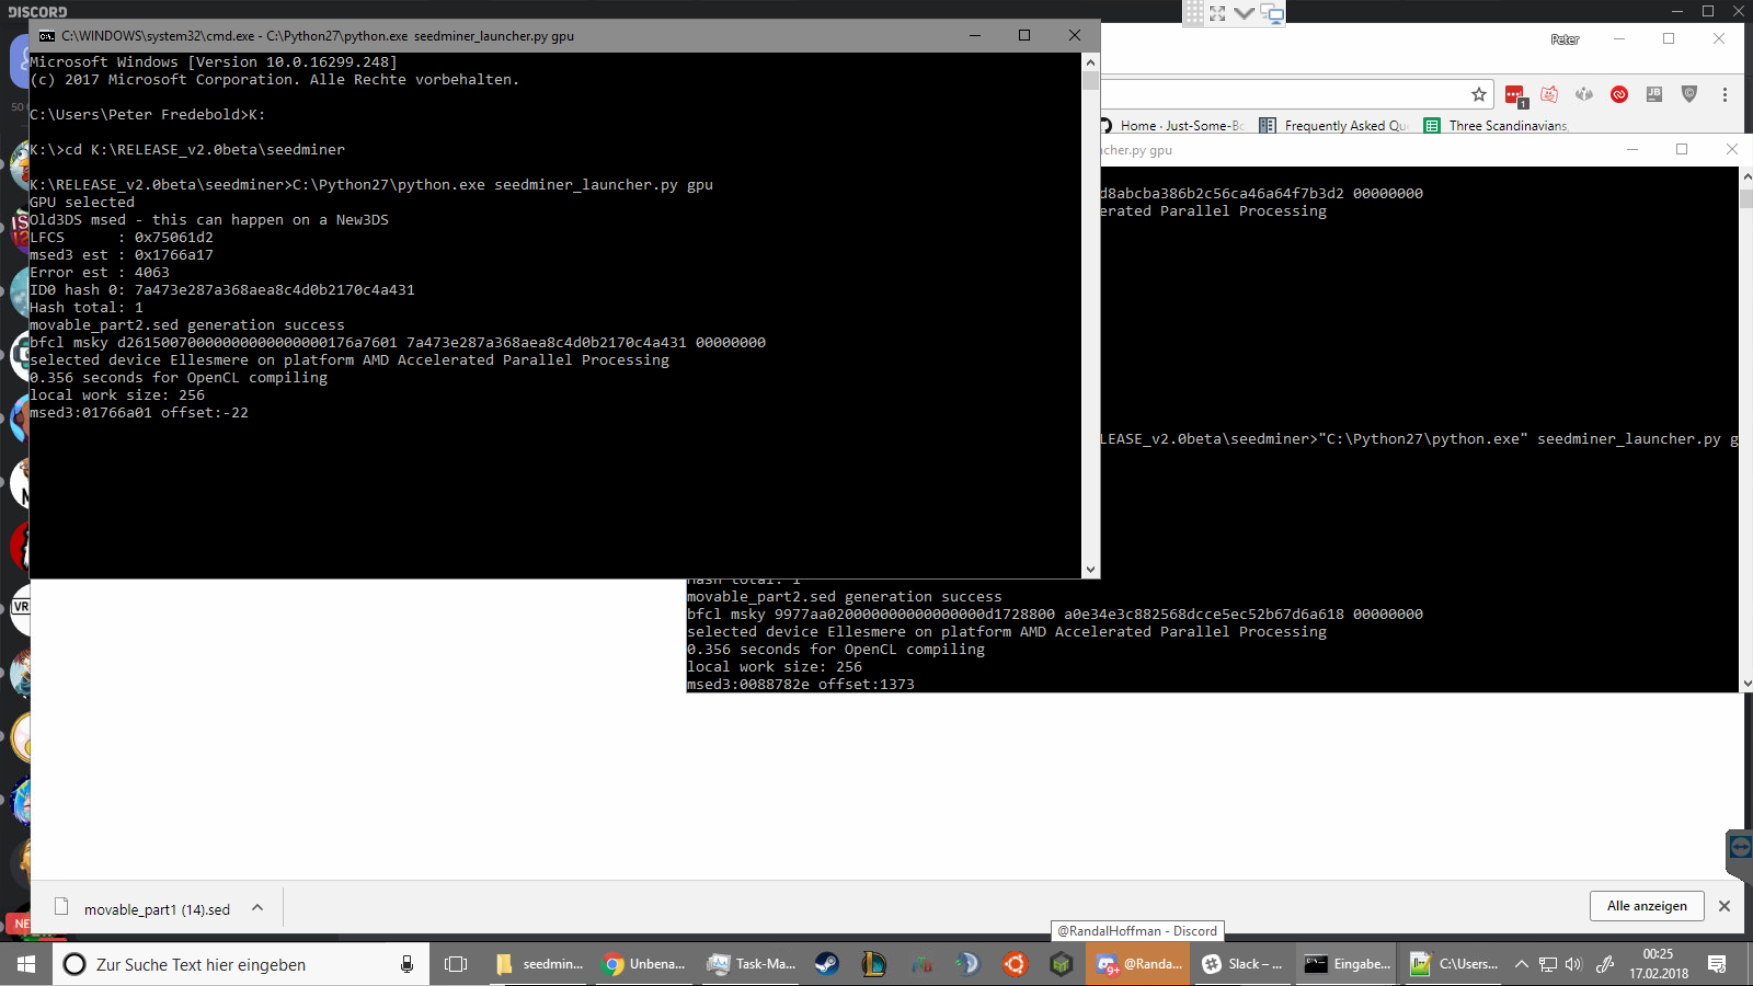This screenshot has height=986, width=1753.
Task: Open Chrome's three-dot menu
Action: pyautogui.click(x=1723, y=94)
